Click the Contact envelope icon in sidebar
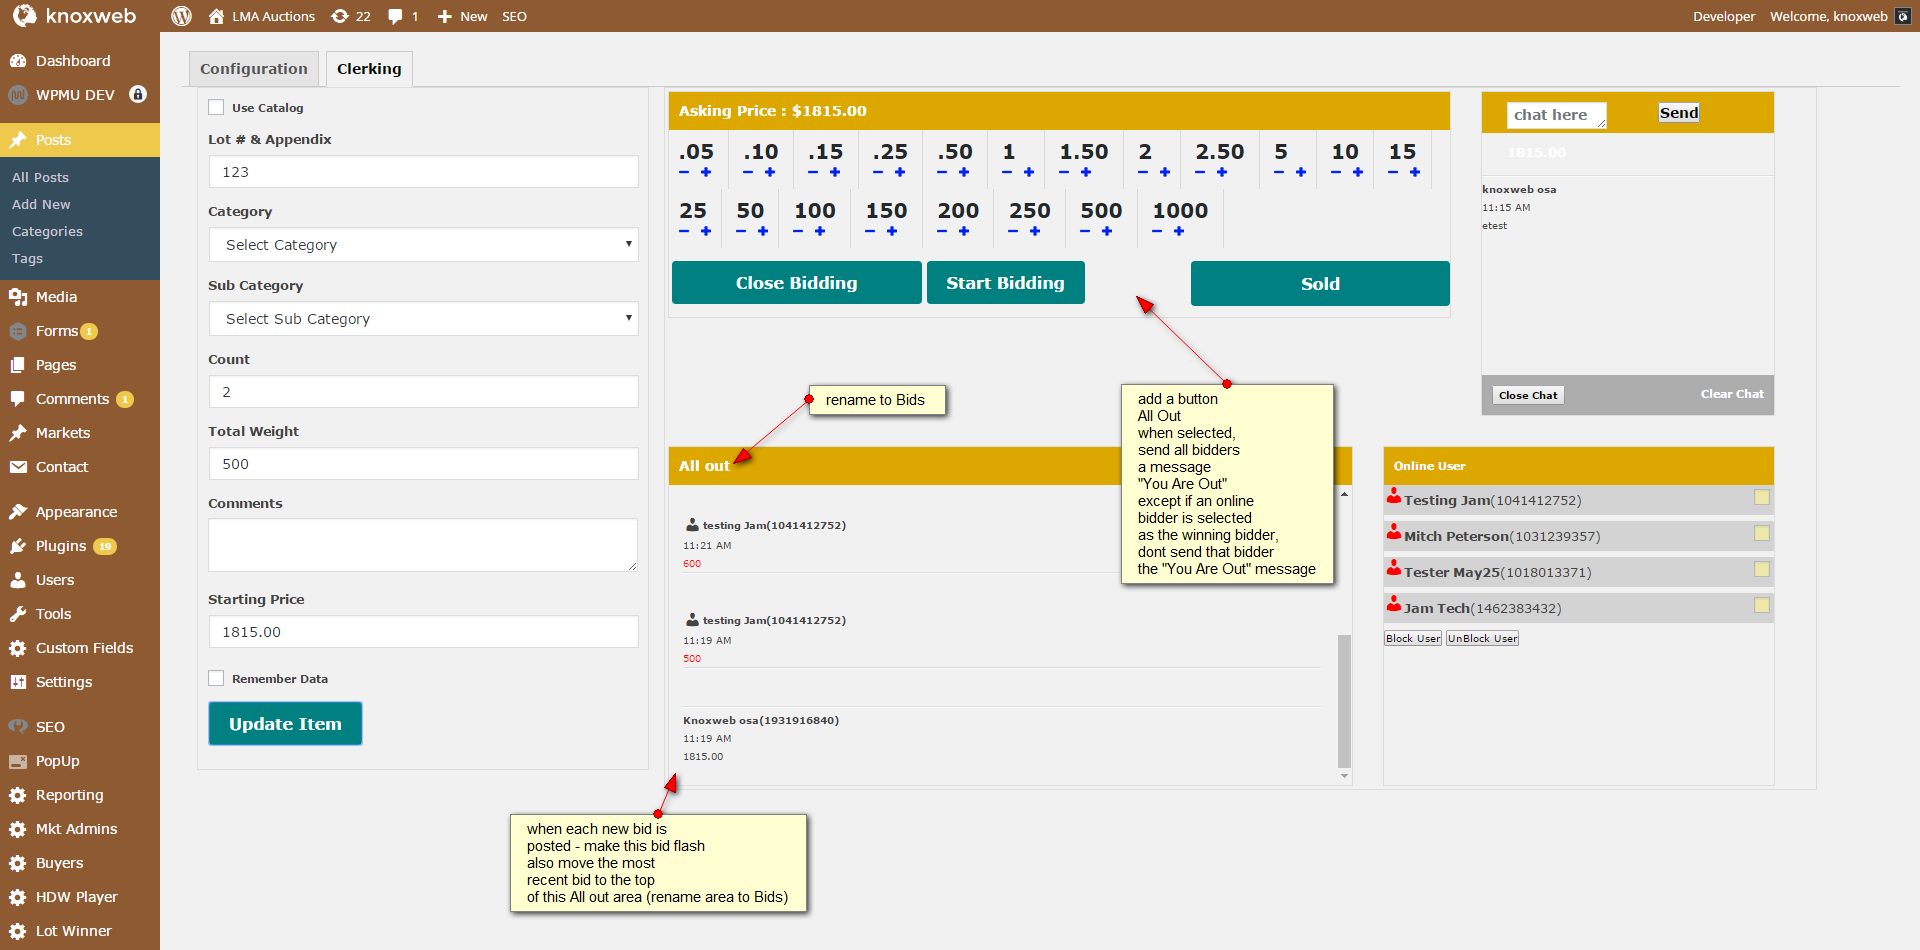 coord(18,467)
